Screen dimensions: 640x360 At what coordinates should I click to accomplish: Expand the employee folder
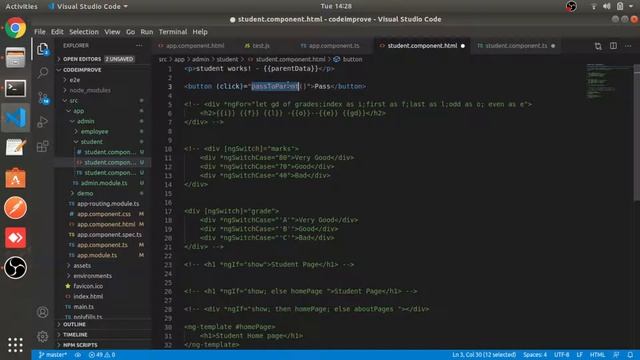(x=94, y=131)
